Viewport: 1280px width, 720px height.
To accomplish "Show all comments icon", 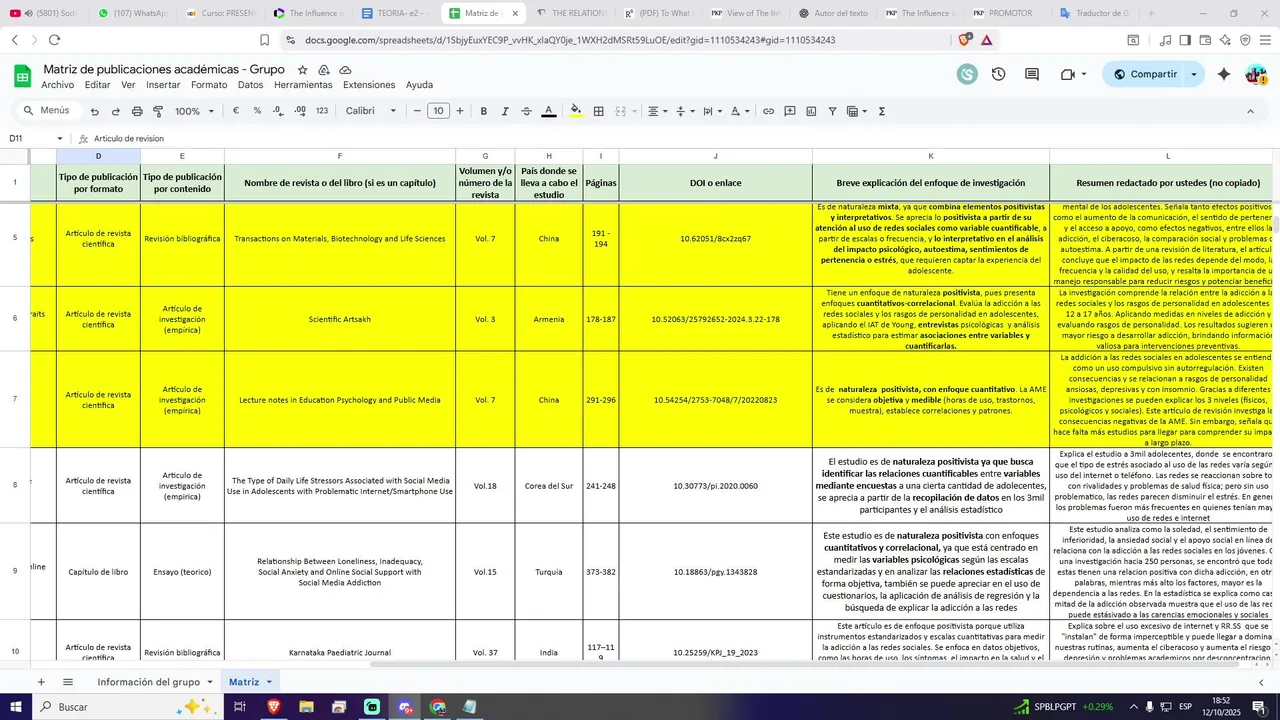I will coord(1032,74).
